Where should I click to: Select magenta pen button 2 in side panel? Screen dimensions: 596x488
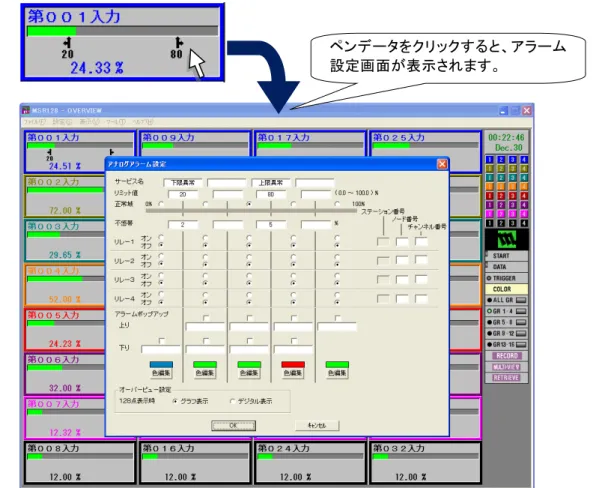pos(501,214)
